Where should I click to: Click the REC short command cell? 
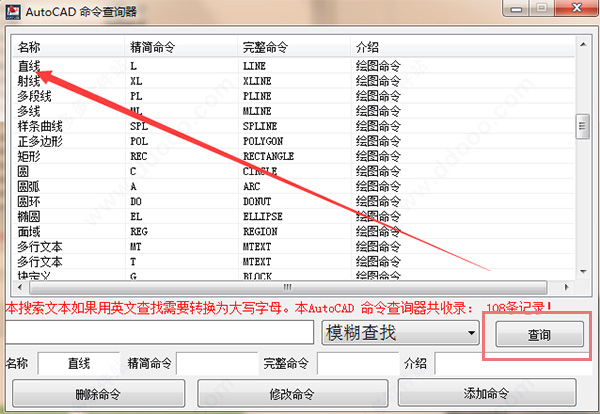[x=139, y=156]
